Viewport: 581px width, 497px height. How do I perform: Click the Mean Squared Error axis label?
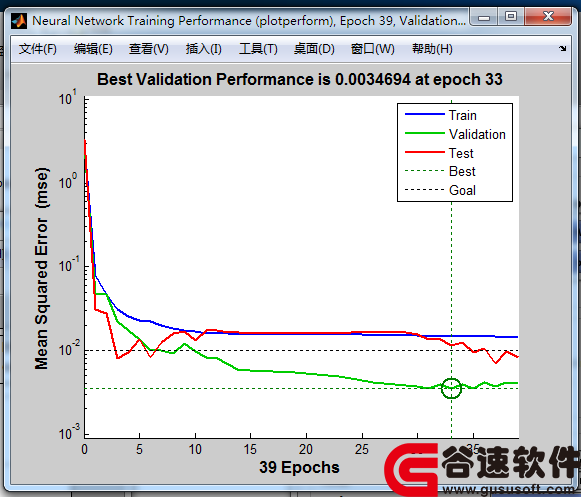click(42, 268)
